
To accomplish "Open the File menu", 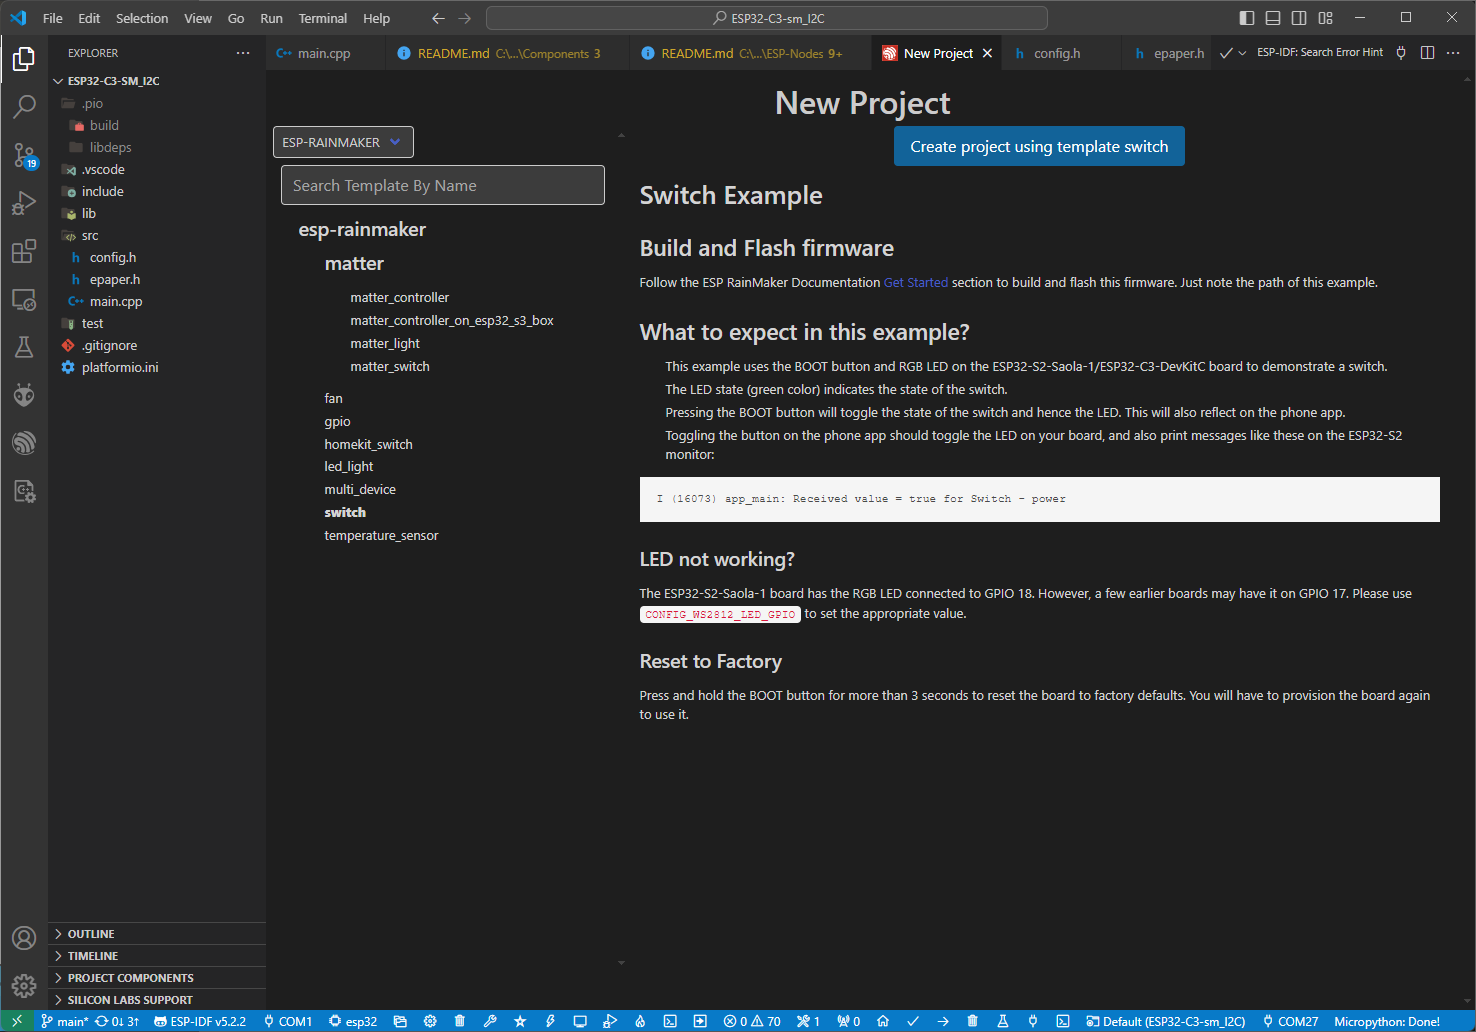I will 53,18.
